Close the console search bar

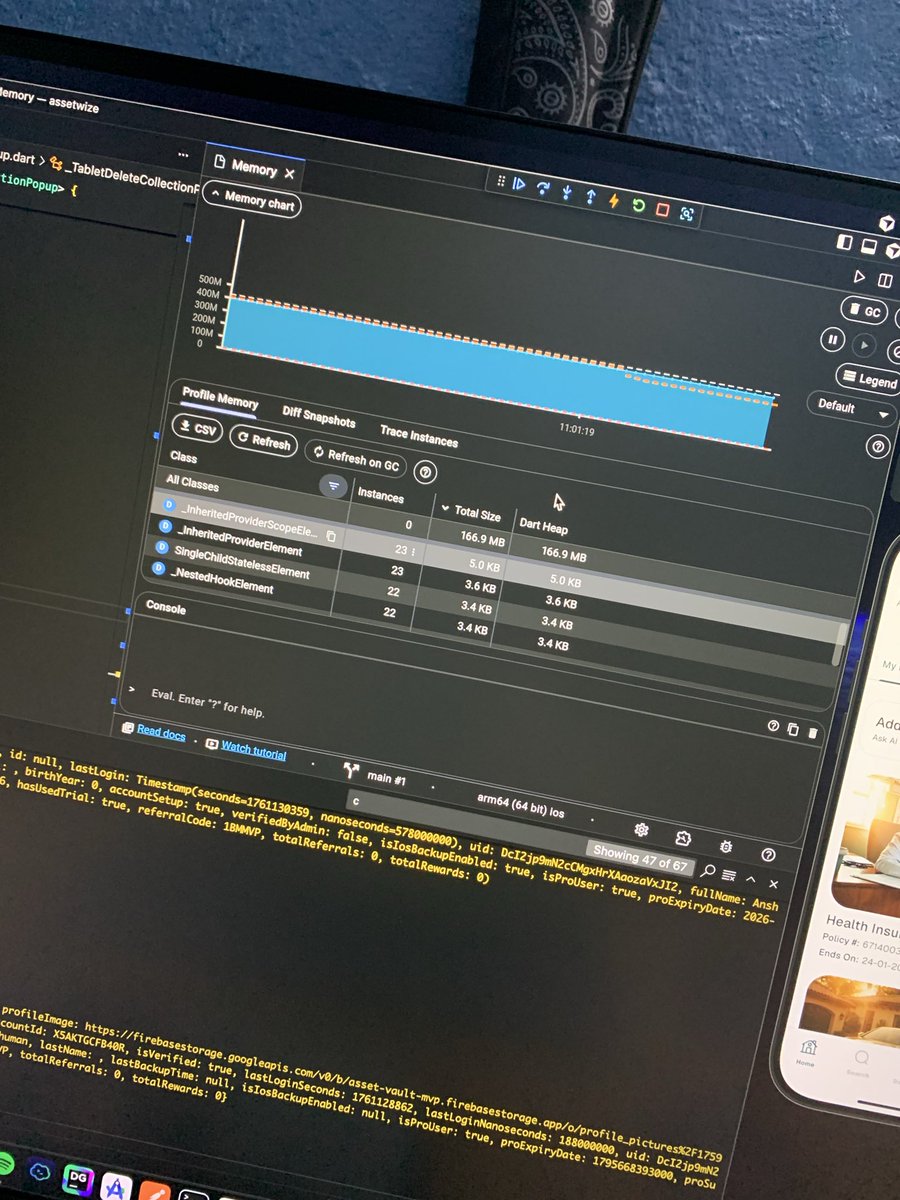pyautogui.click(x=773, y=884)
